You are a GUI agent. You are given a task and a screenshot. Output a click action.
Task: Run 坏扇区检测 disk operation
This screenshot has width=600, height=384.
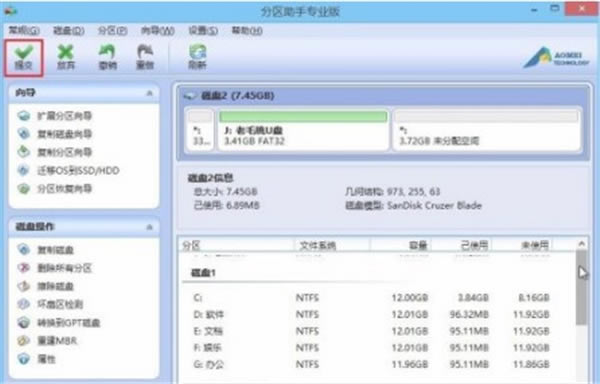(x=50, y=304)
